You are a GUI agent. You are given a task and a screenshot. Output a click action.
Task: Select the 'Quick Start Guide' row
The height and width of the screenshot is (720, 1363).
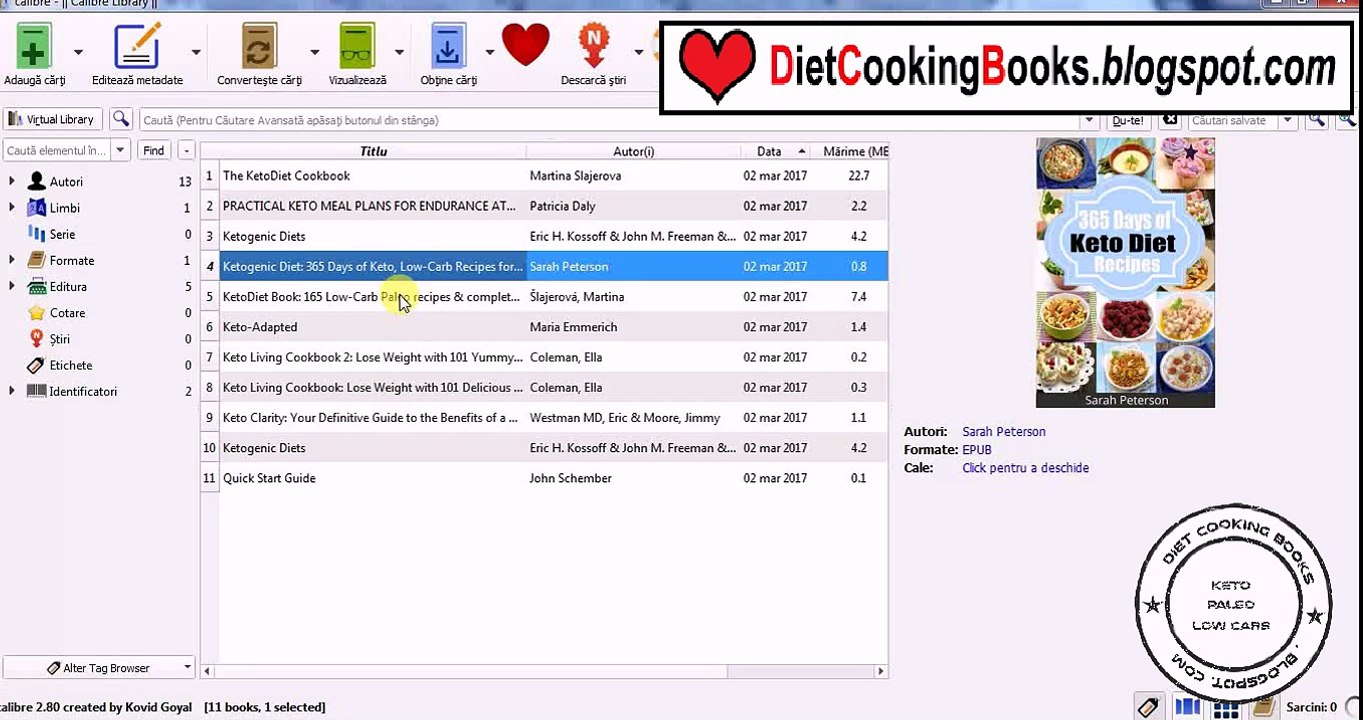[544, 478]
